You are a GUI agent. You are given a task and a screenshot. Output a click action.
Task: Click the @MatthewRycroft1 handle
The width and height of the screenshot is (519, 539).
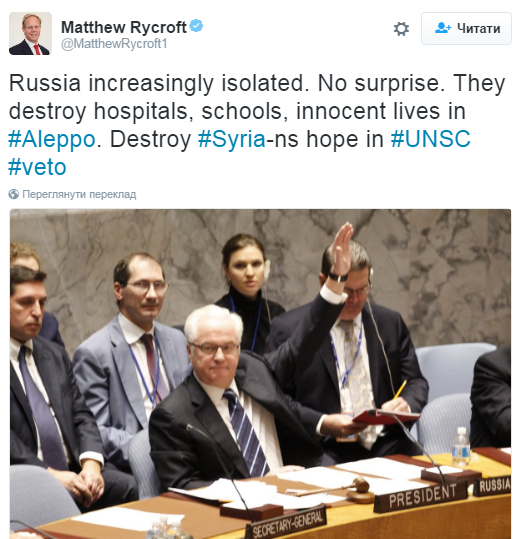point(114,44)
